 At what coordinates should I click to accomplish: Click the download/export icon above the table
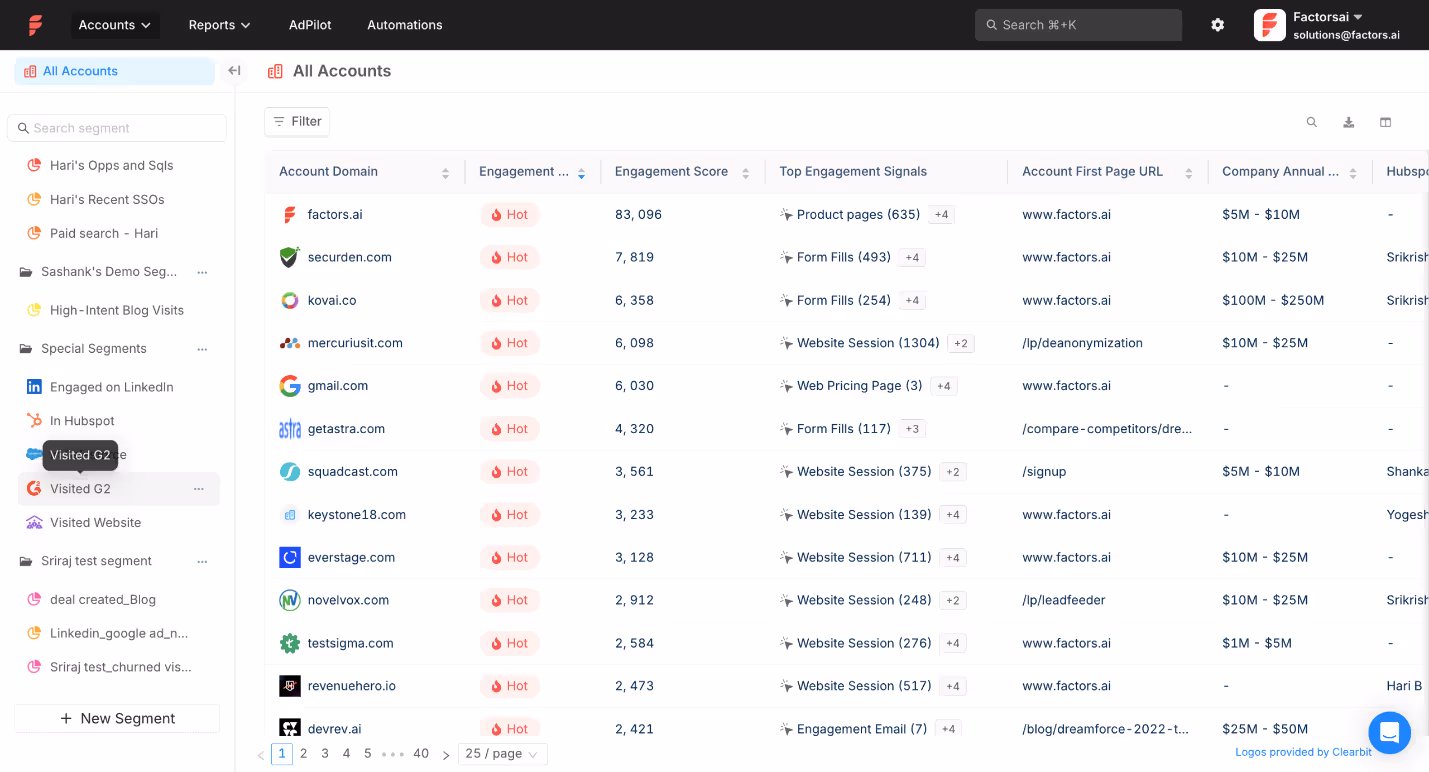point(1348,121)
